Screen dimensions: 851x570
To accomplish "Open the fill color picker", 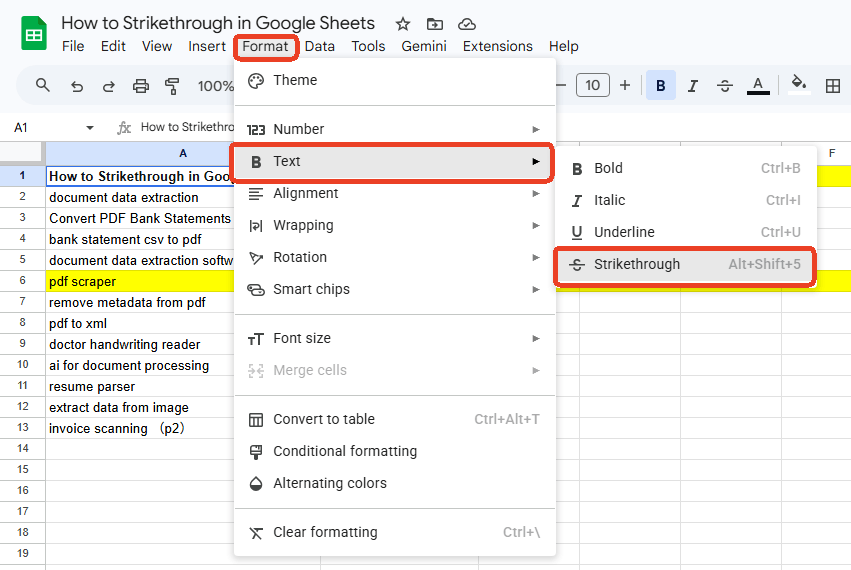I will [798, 85].
